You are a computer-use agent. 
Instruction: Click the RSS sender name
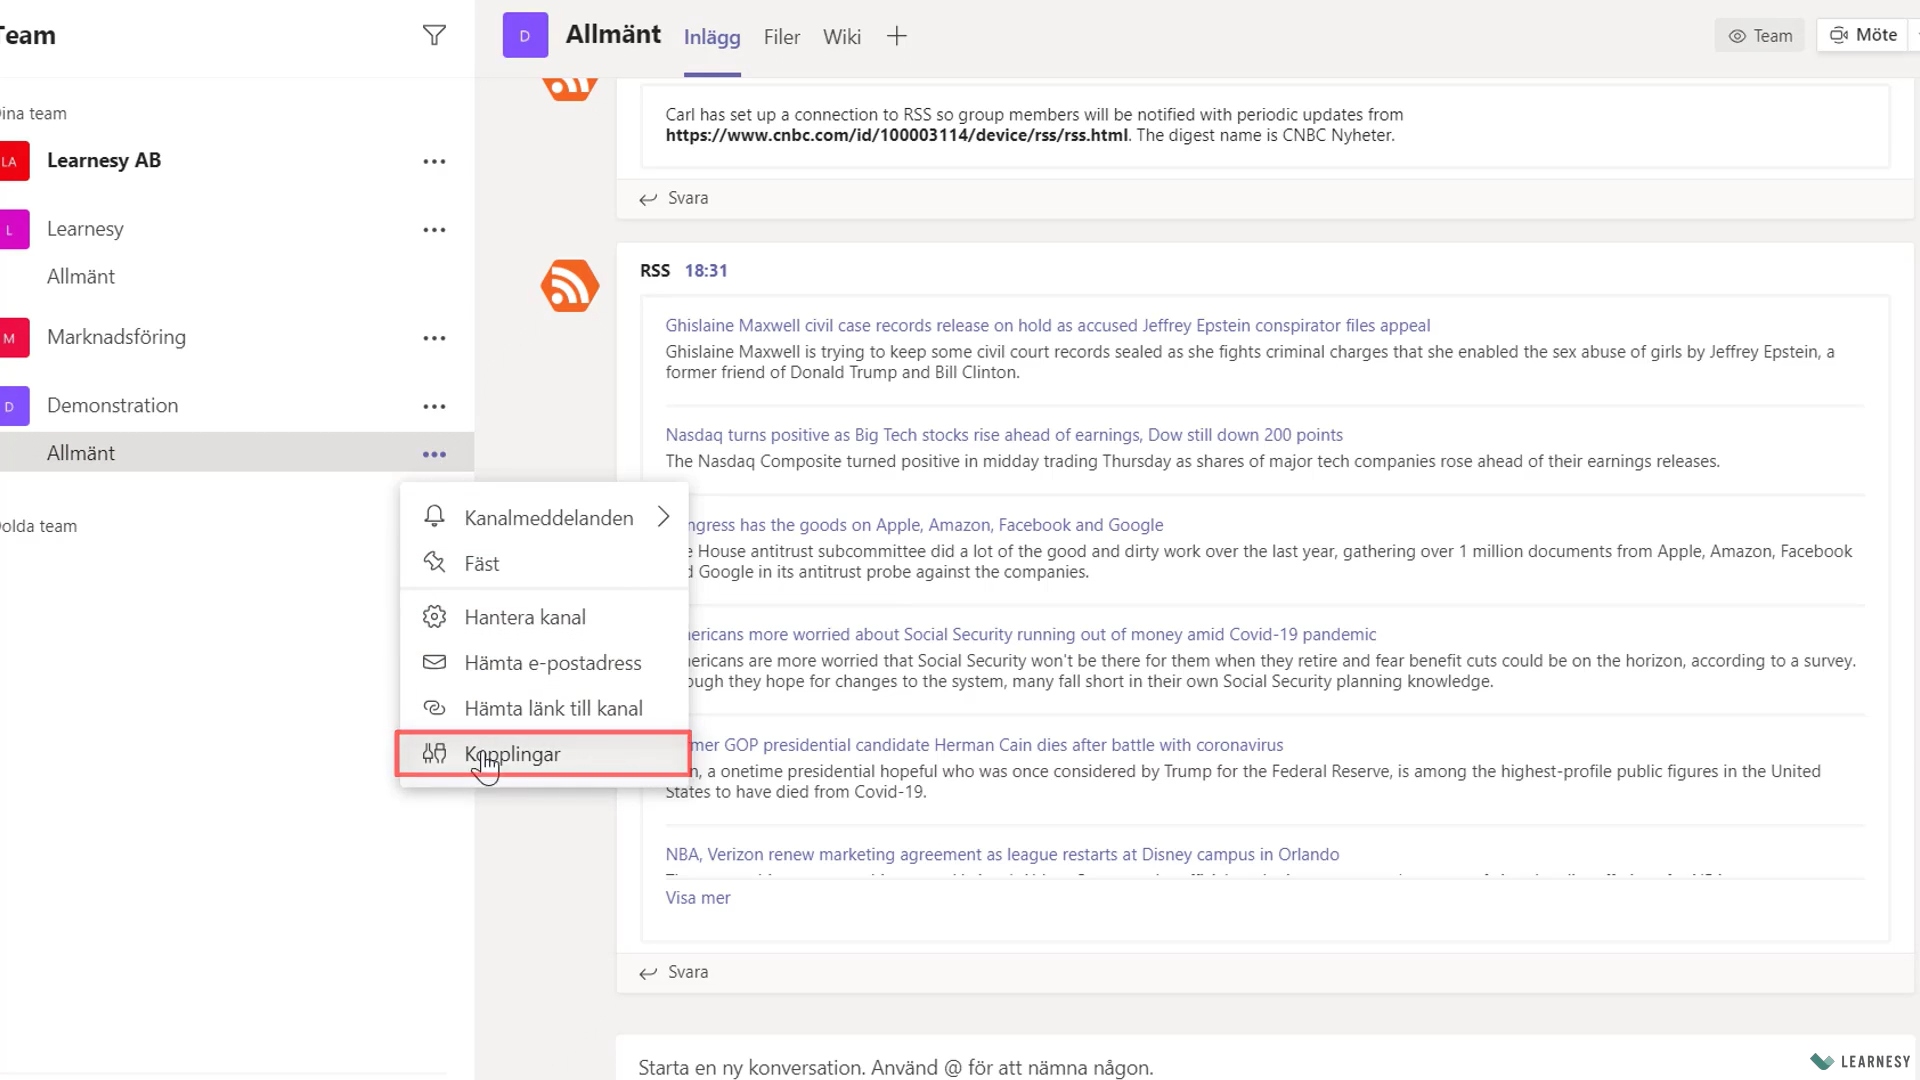655,271
